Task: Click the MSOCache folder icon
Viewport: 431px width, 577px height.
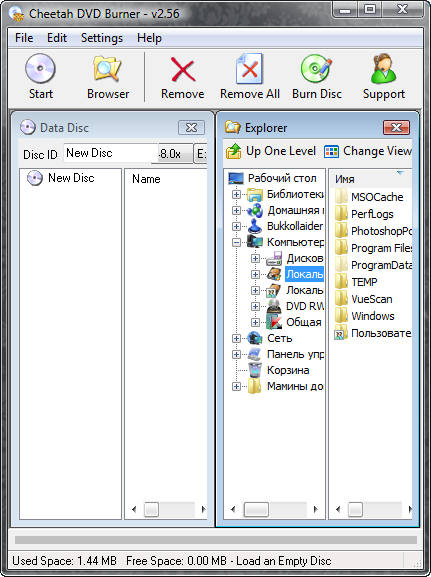Action: (x=341, y=197)
